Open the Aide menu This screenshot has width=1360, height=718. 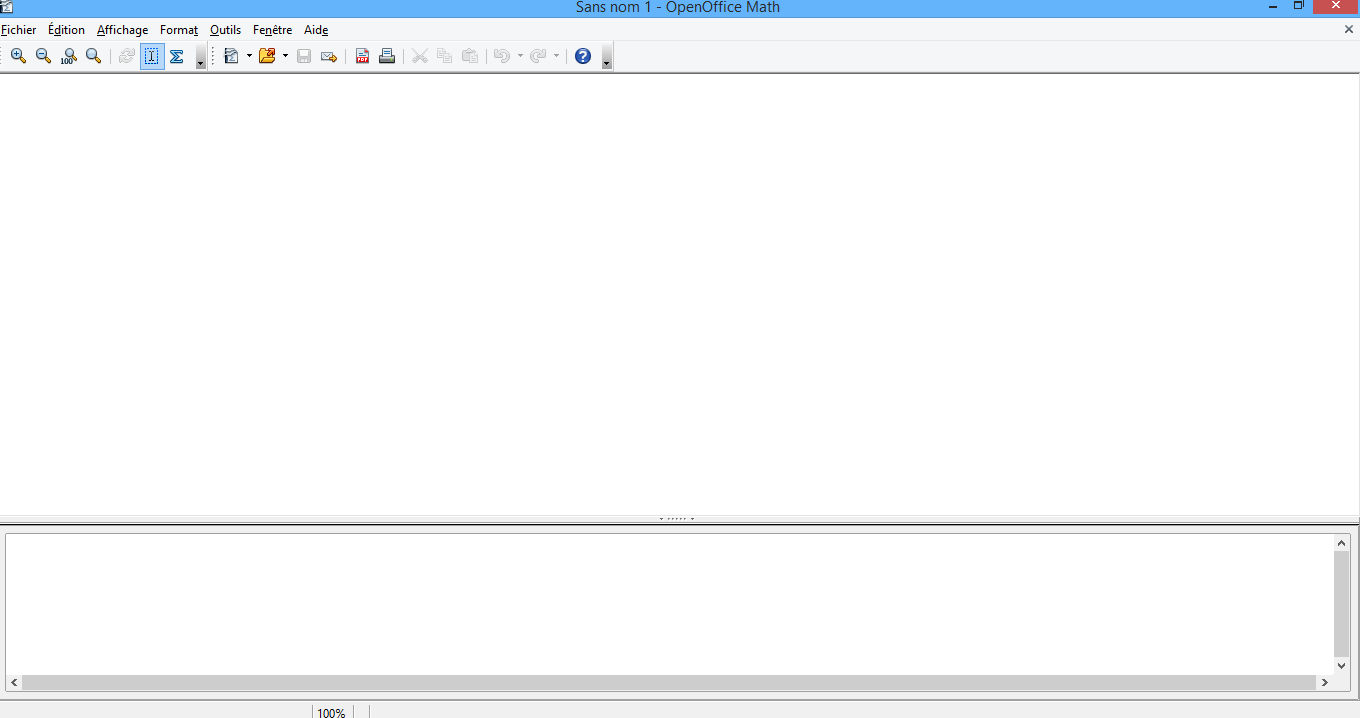point(316,30)
